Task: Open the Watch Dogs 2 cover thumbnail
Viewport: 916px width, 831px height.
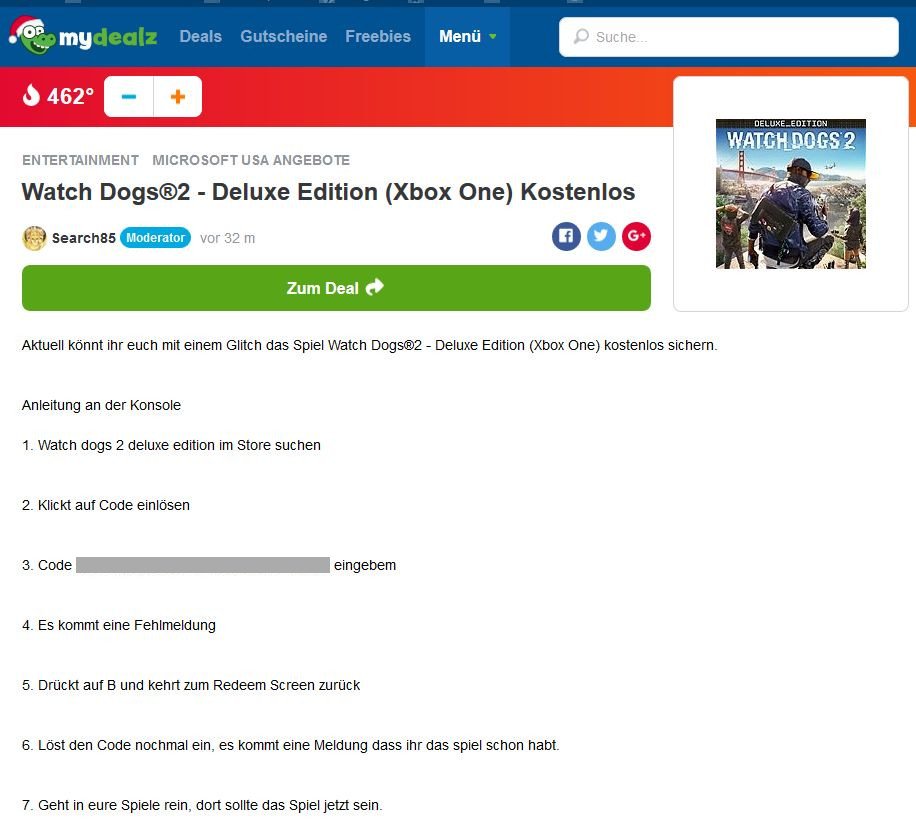Action: pos(791,194)
